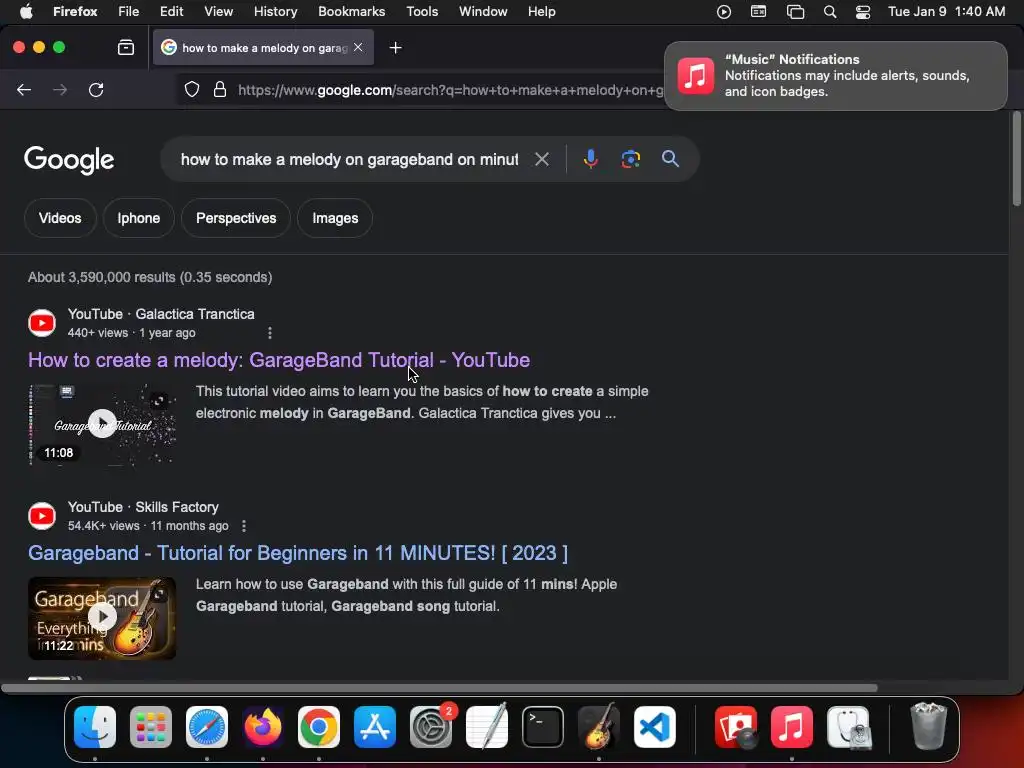Viewport: 1024px width, 768px height.
Task: Click the Now Playing menu bar icon
Action: (x=724, y=12)
